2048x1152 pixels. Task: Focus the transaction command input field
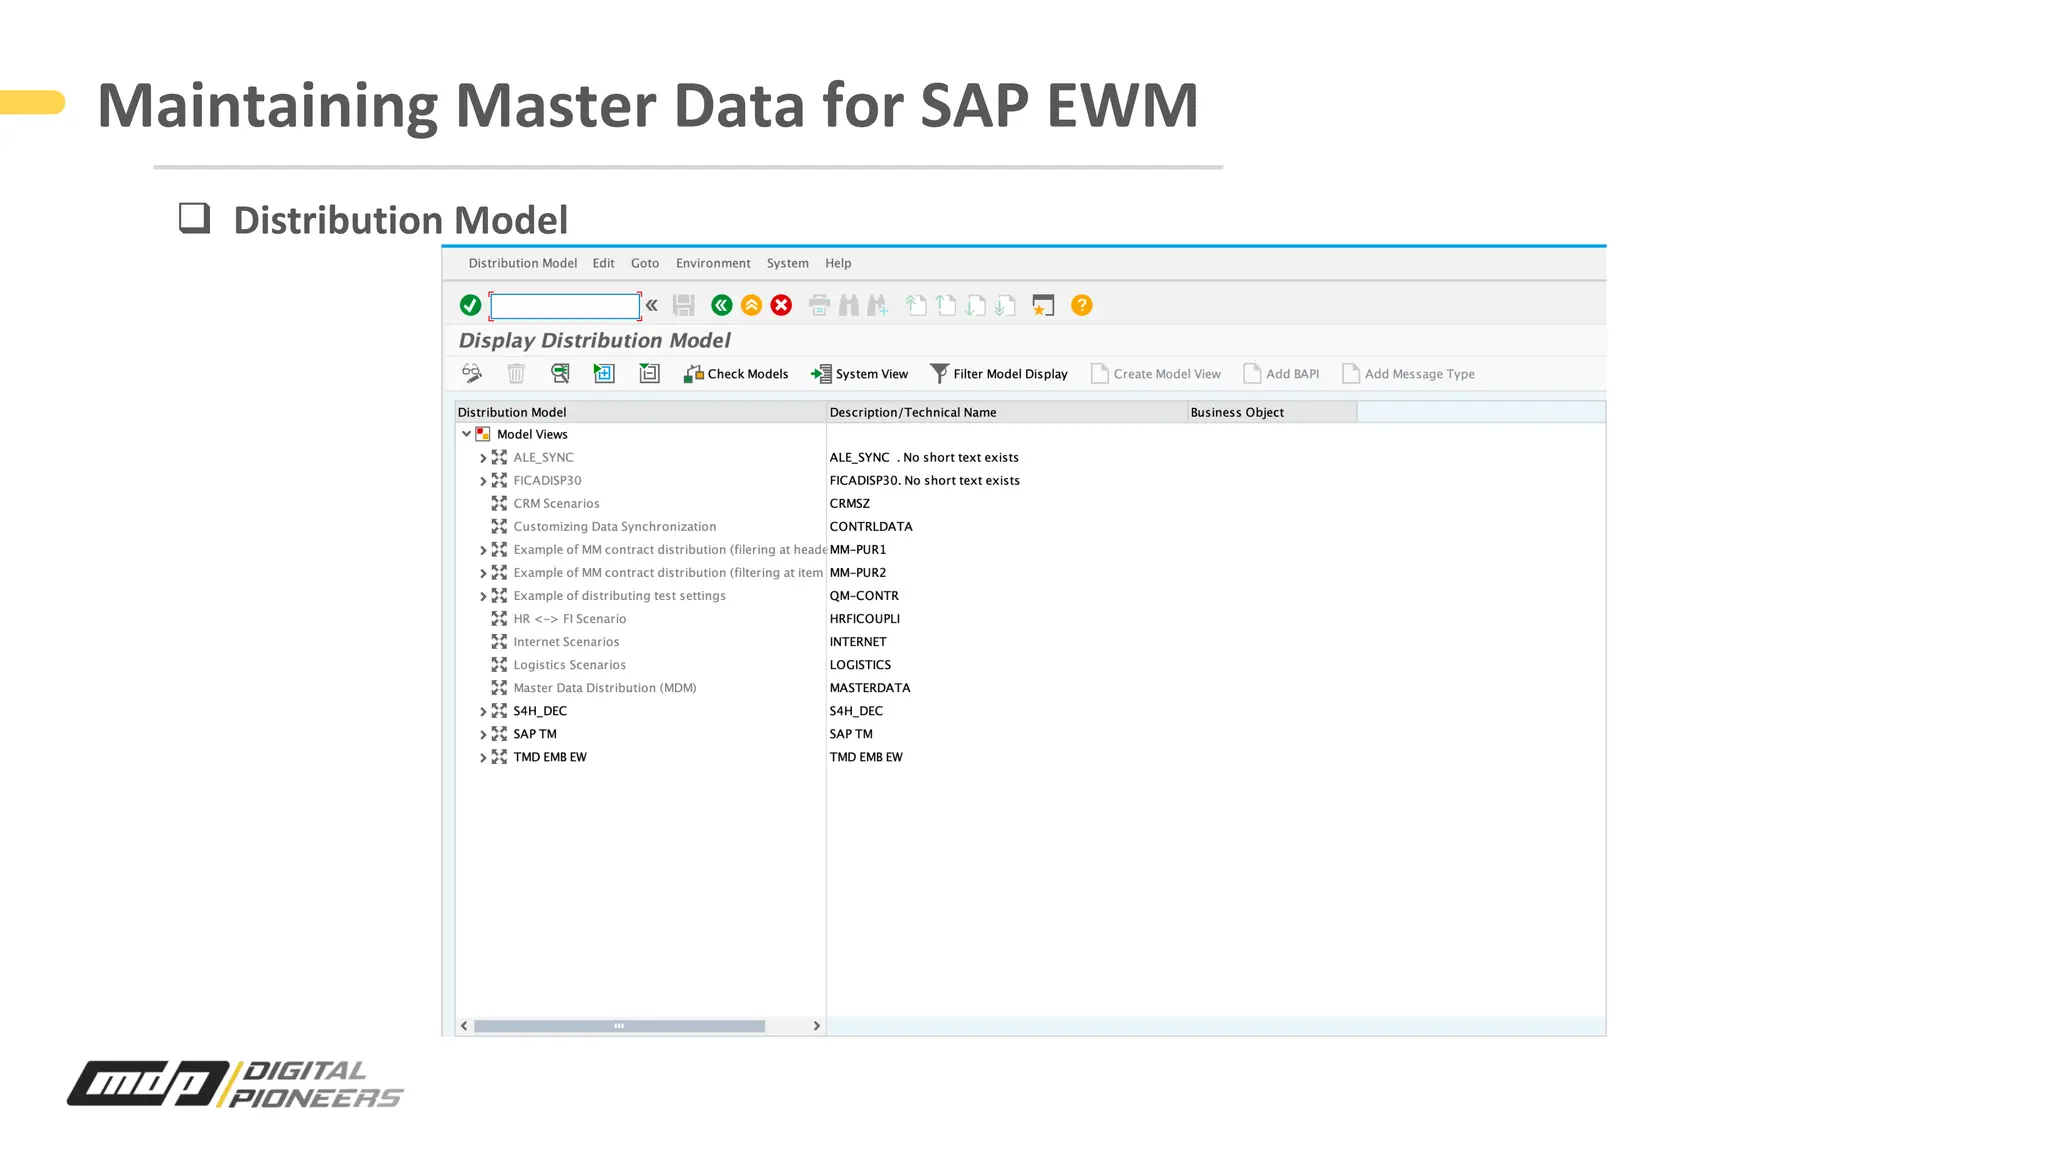[565, 305]
